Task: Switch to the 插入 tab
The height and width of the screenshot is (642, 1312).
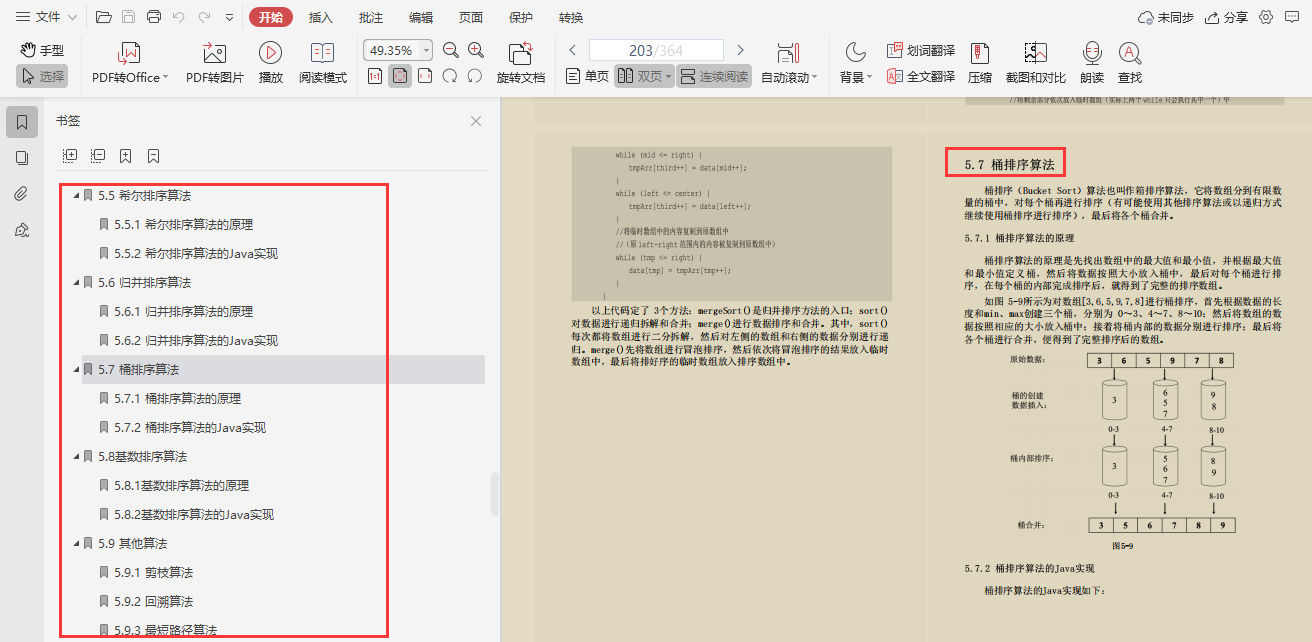Action: 321,17
